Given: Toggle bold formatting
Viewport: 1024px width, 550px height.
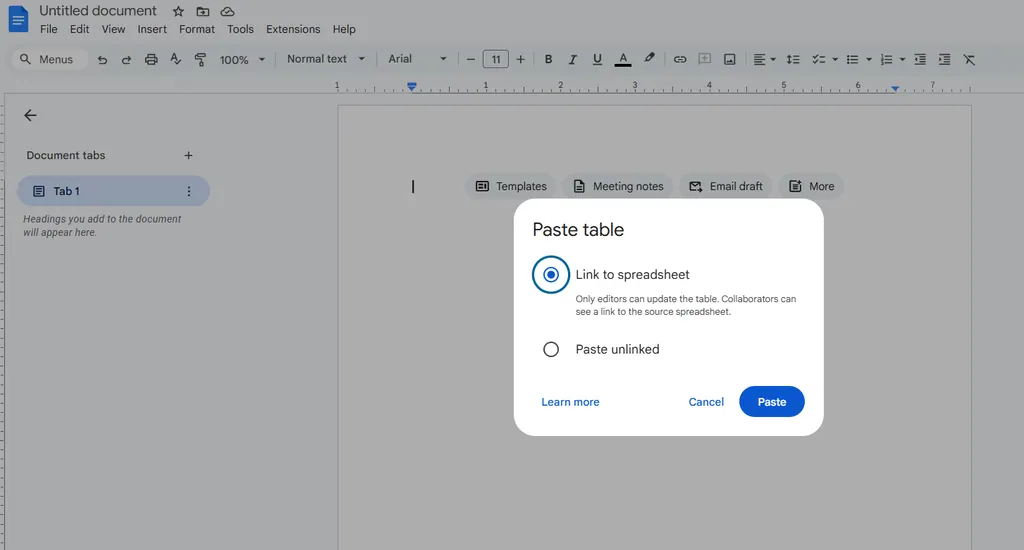Looking at the screenshot, I should (x=549, y=60).
